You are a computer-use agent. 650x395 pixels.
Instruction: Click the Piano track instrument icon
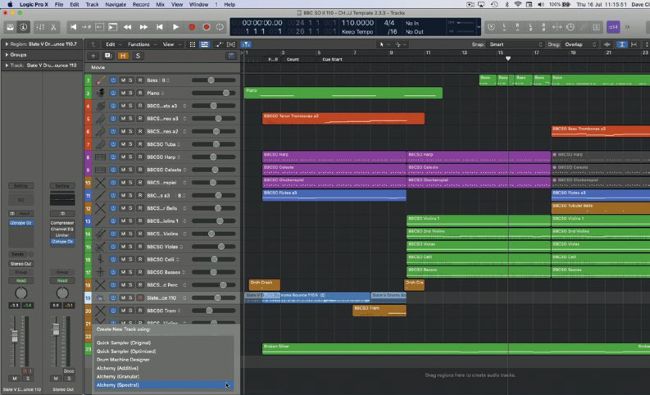coord(100,93)
